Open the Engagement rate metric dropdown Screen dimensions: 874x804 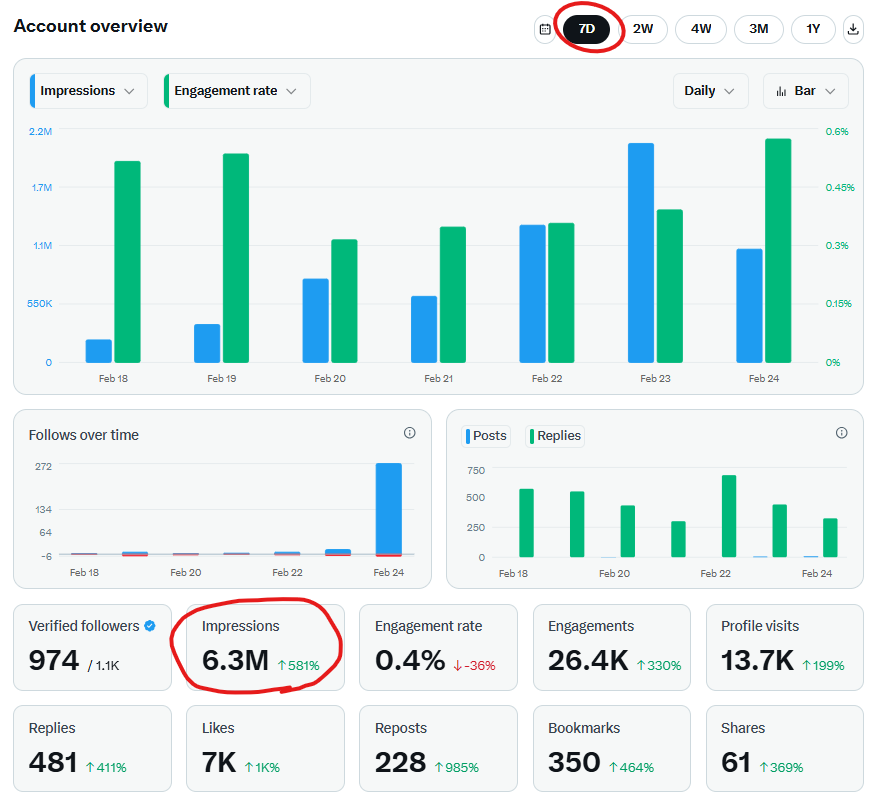point(237,91)
